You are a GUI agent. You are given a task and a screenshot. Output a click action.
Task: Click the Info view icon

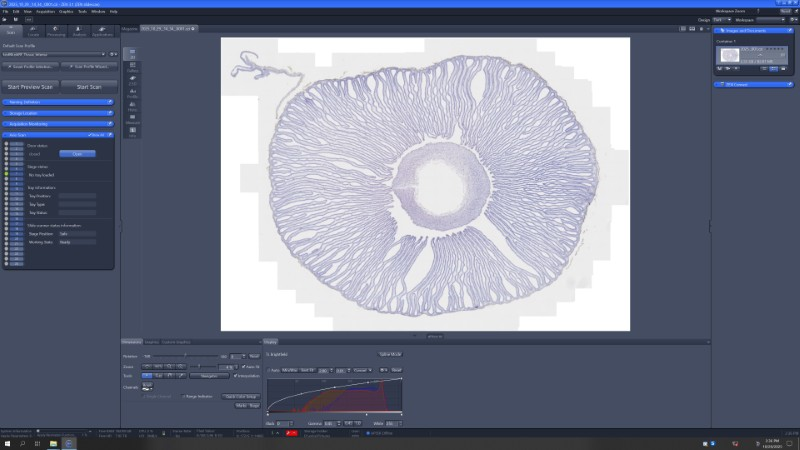(x=132, y=131)
